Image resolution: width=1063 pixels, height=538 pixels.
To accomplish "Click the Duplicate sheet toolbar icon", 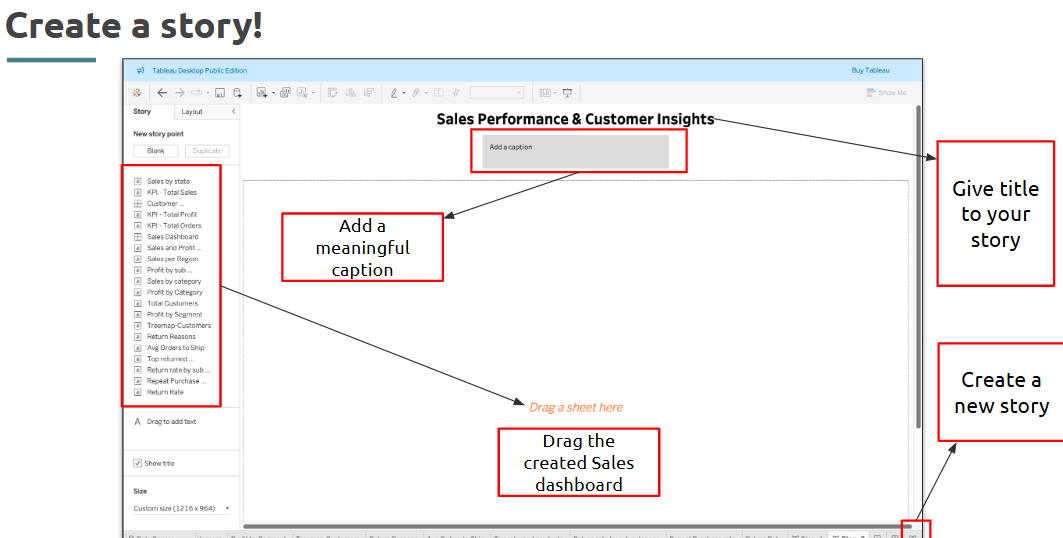I will pyautogui.click(x=285, y=93).
